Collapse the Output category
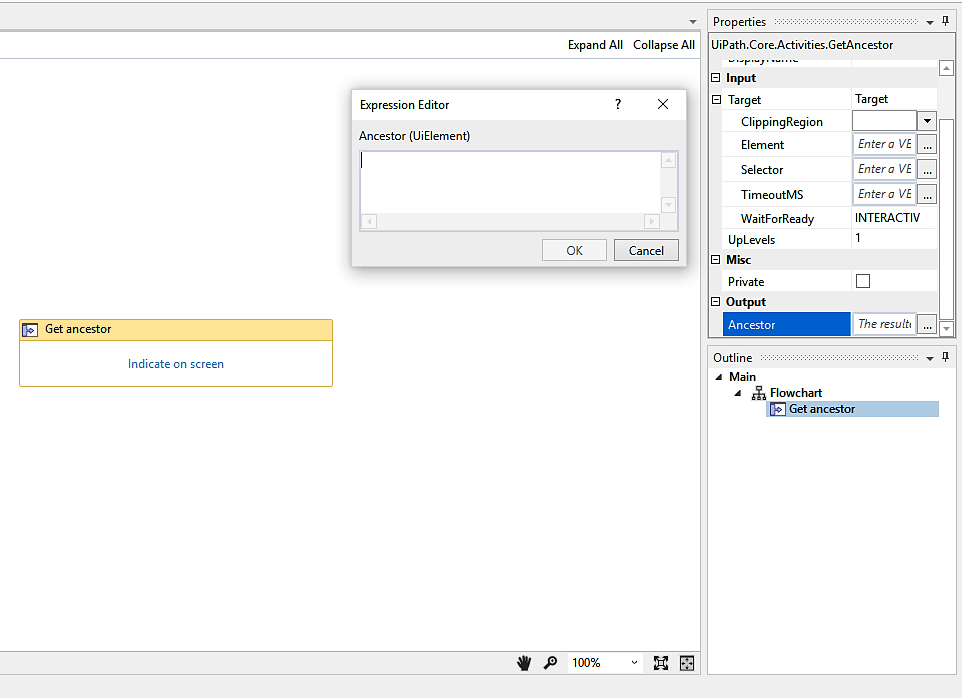This screenshot has height=698, width=962. (715, 301)
